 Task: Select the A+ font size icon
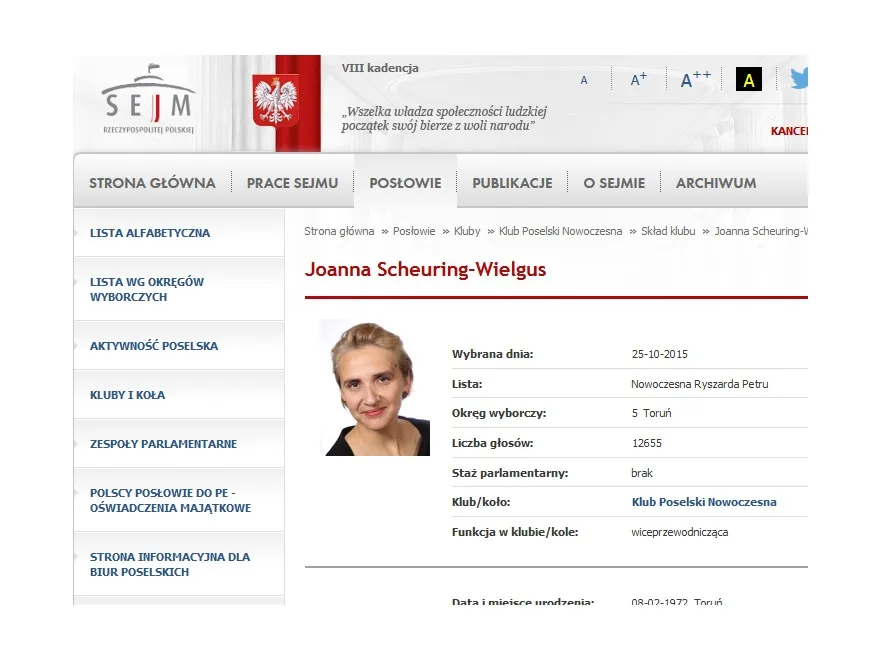point(637,78)
